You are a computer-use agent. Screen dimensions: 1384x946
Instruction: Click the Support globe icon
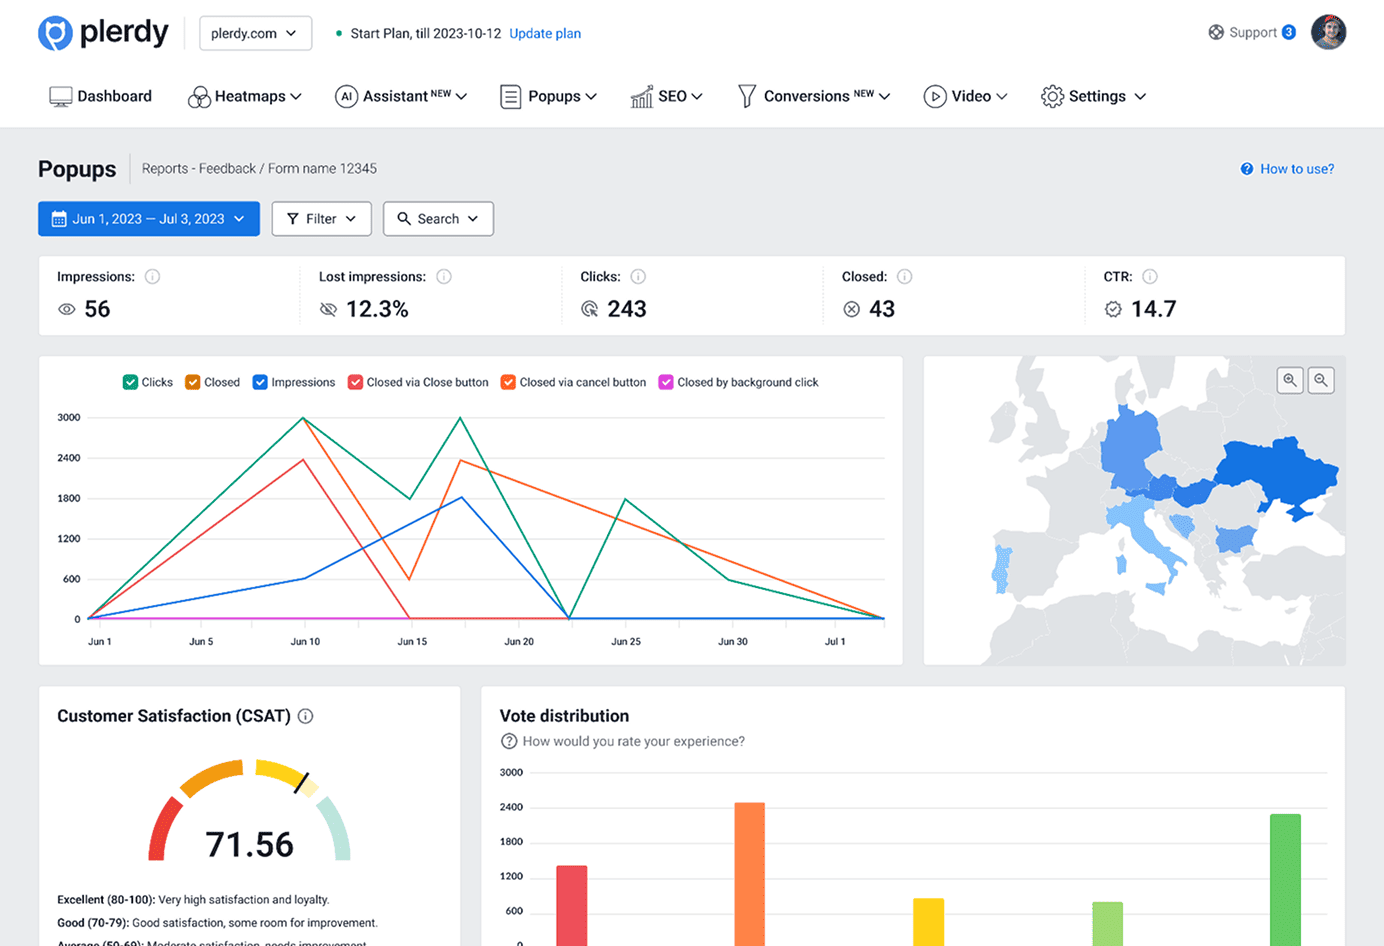pyautogui.click(x=1215, y=32)
